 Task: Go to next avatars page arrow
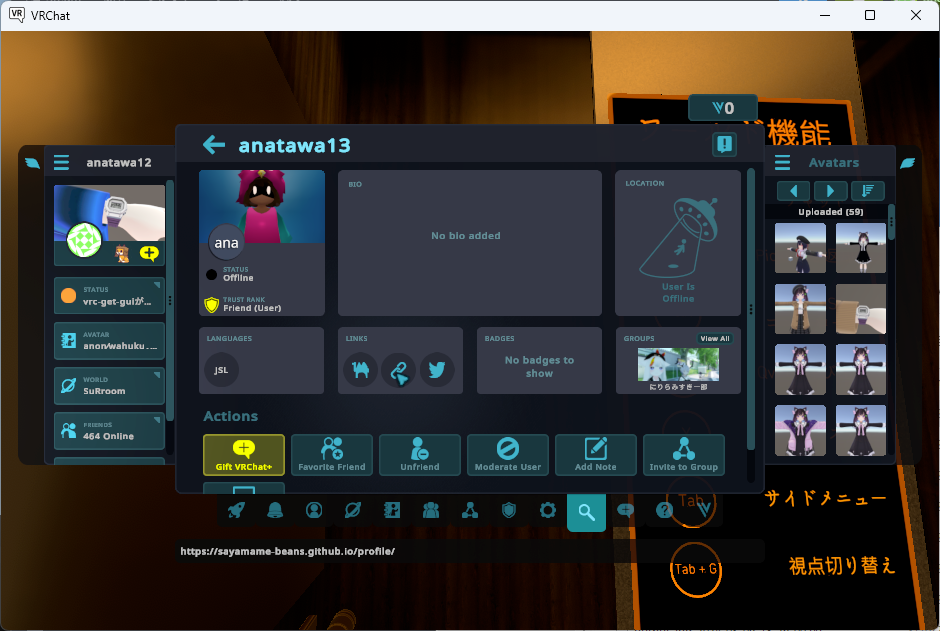[x=830, y=191]
